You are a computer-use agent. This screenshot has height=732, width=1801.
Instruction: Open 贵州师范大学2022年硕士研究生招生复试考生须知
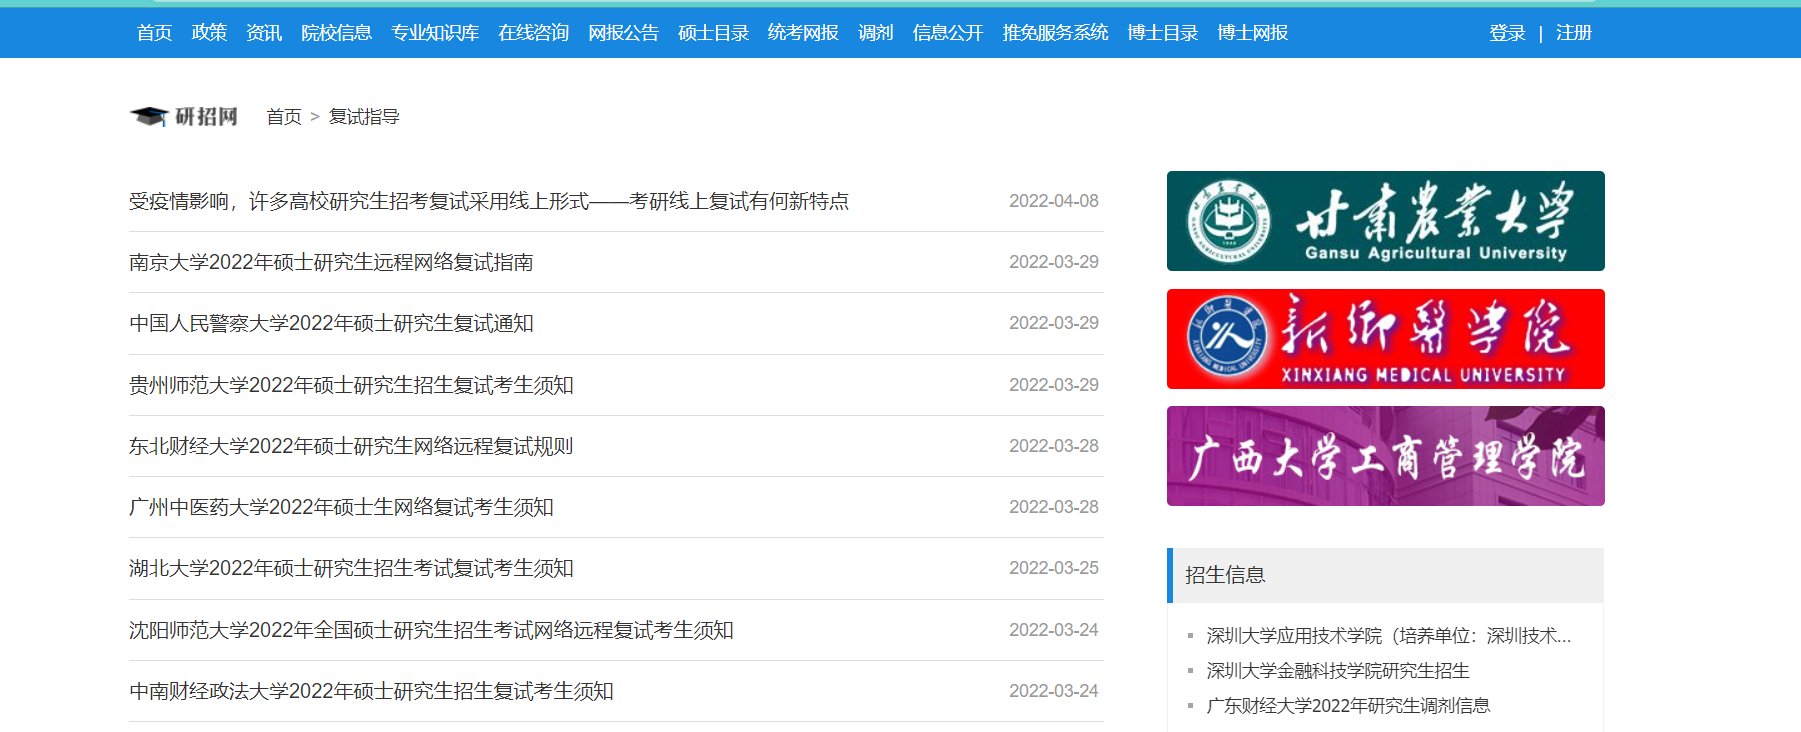[351, 385]
